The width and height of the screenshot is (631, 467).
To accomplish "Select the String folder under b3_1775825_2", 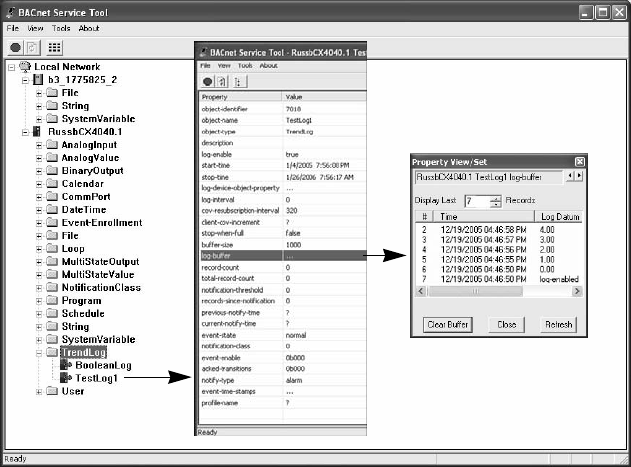I will [75, 105].
